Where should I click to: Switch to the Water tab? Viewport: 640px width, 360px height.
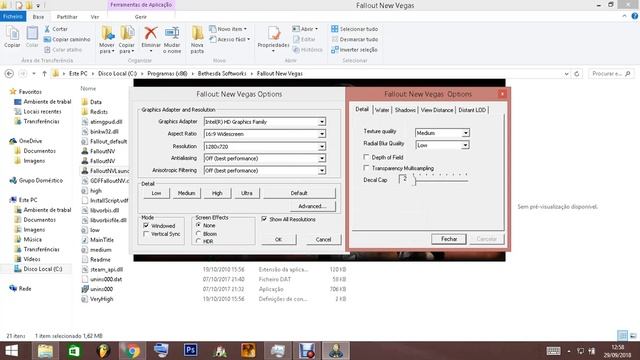382,110
